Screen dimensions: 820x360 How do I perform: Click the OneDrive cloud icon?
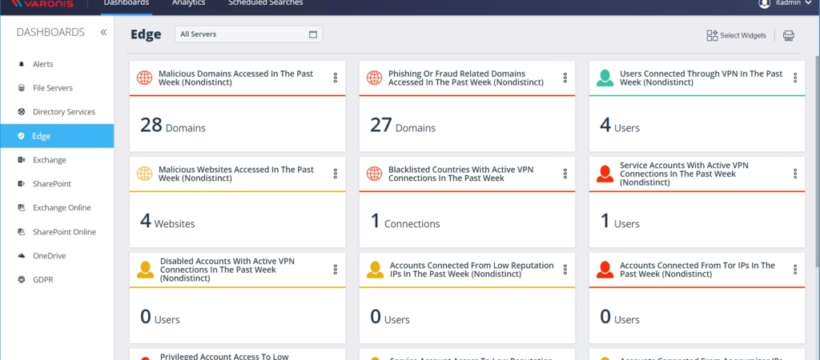(x=21, y=256)
